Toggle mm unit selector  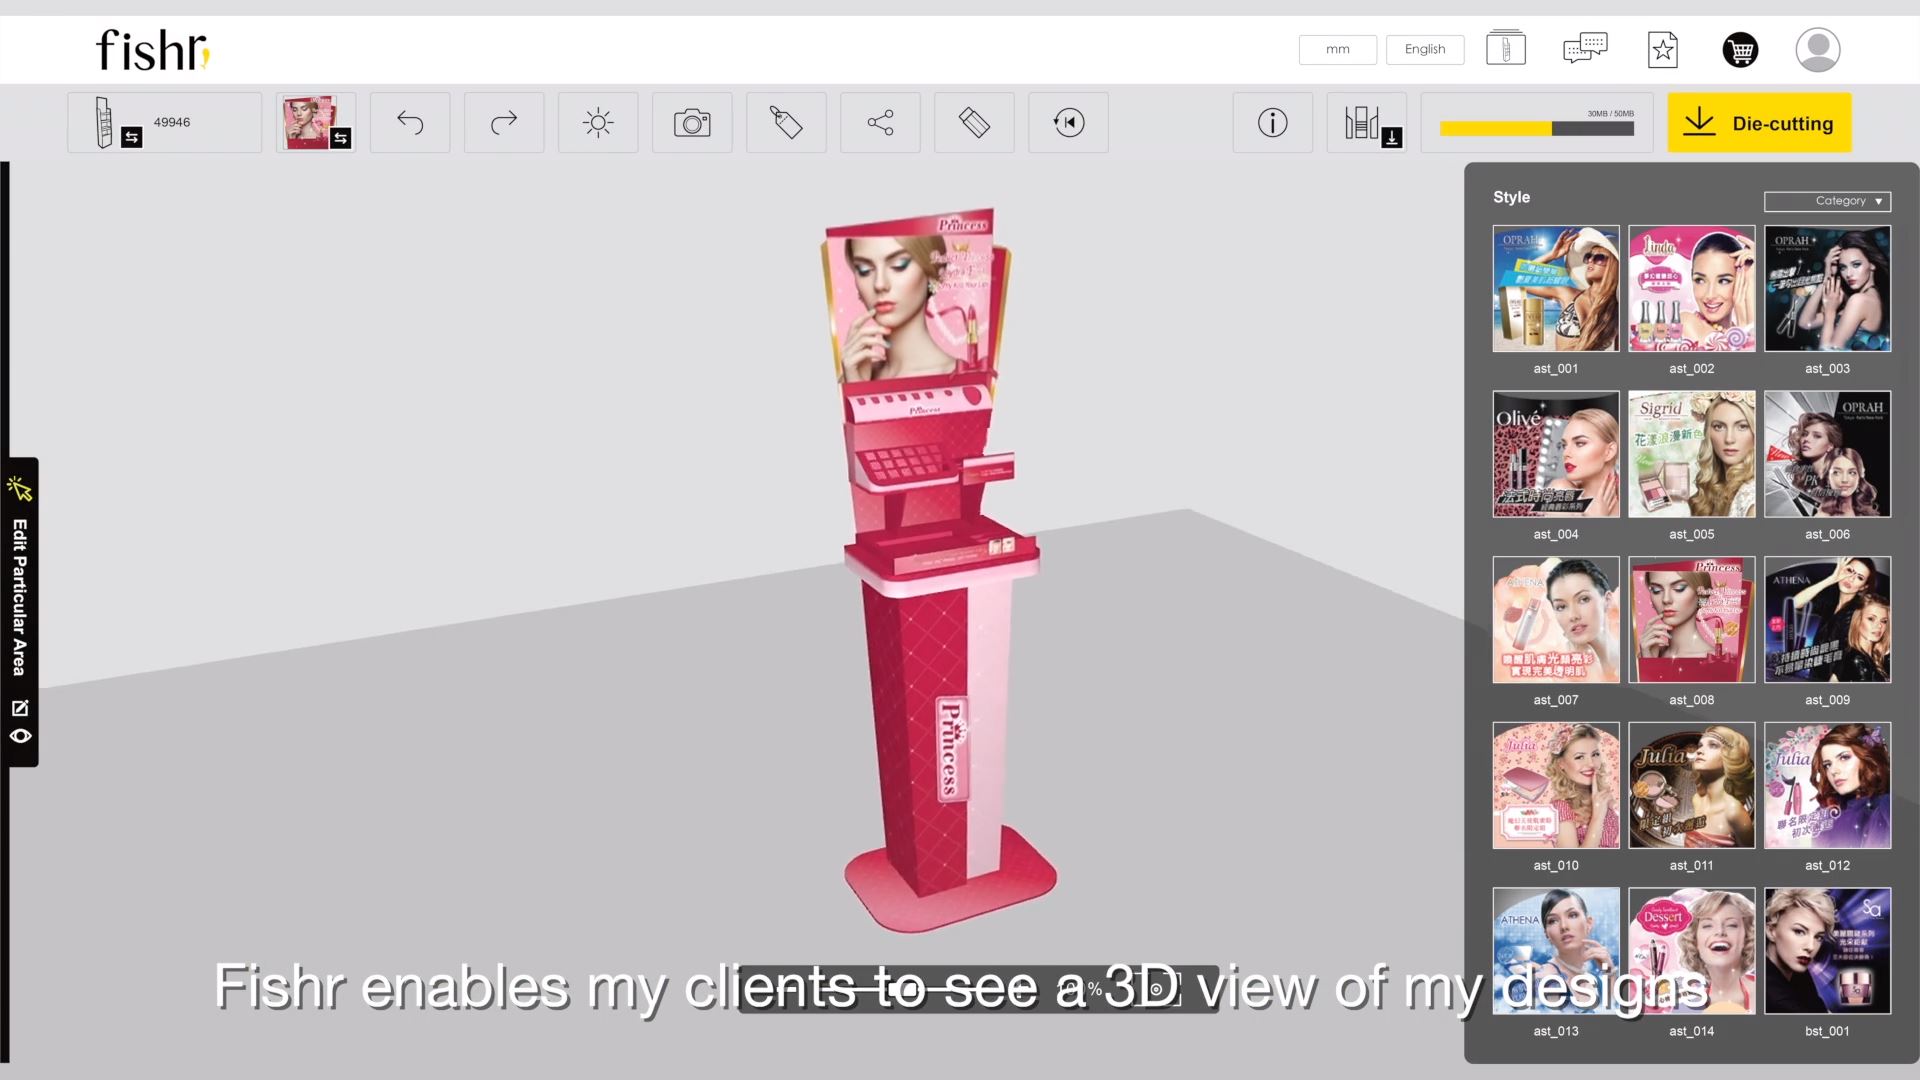tap(1337, 49)
